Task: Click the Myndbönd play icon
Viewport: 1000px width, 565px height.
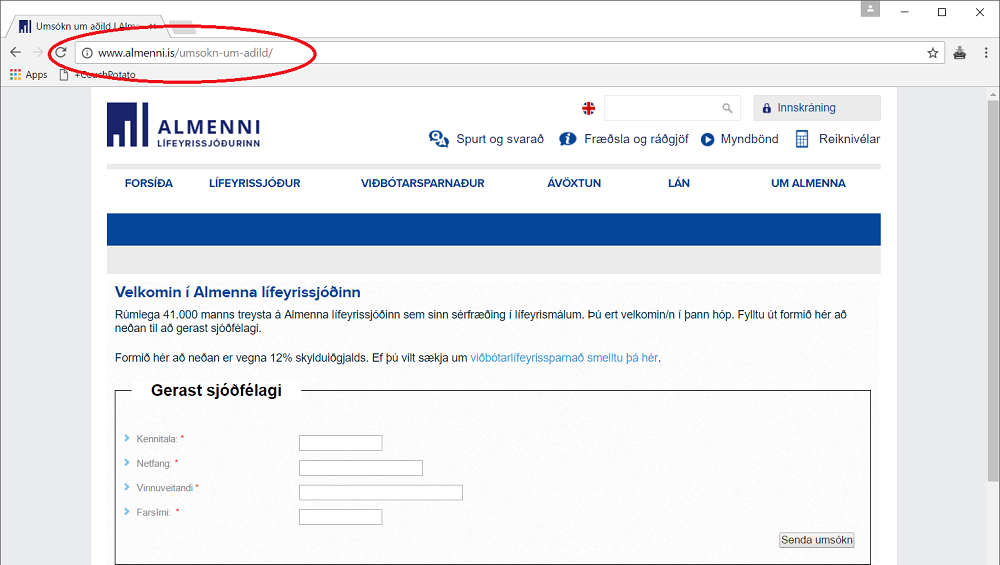Action: (708, 139)
